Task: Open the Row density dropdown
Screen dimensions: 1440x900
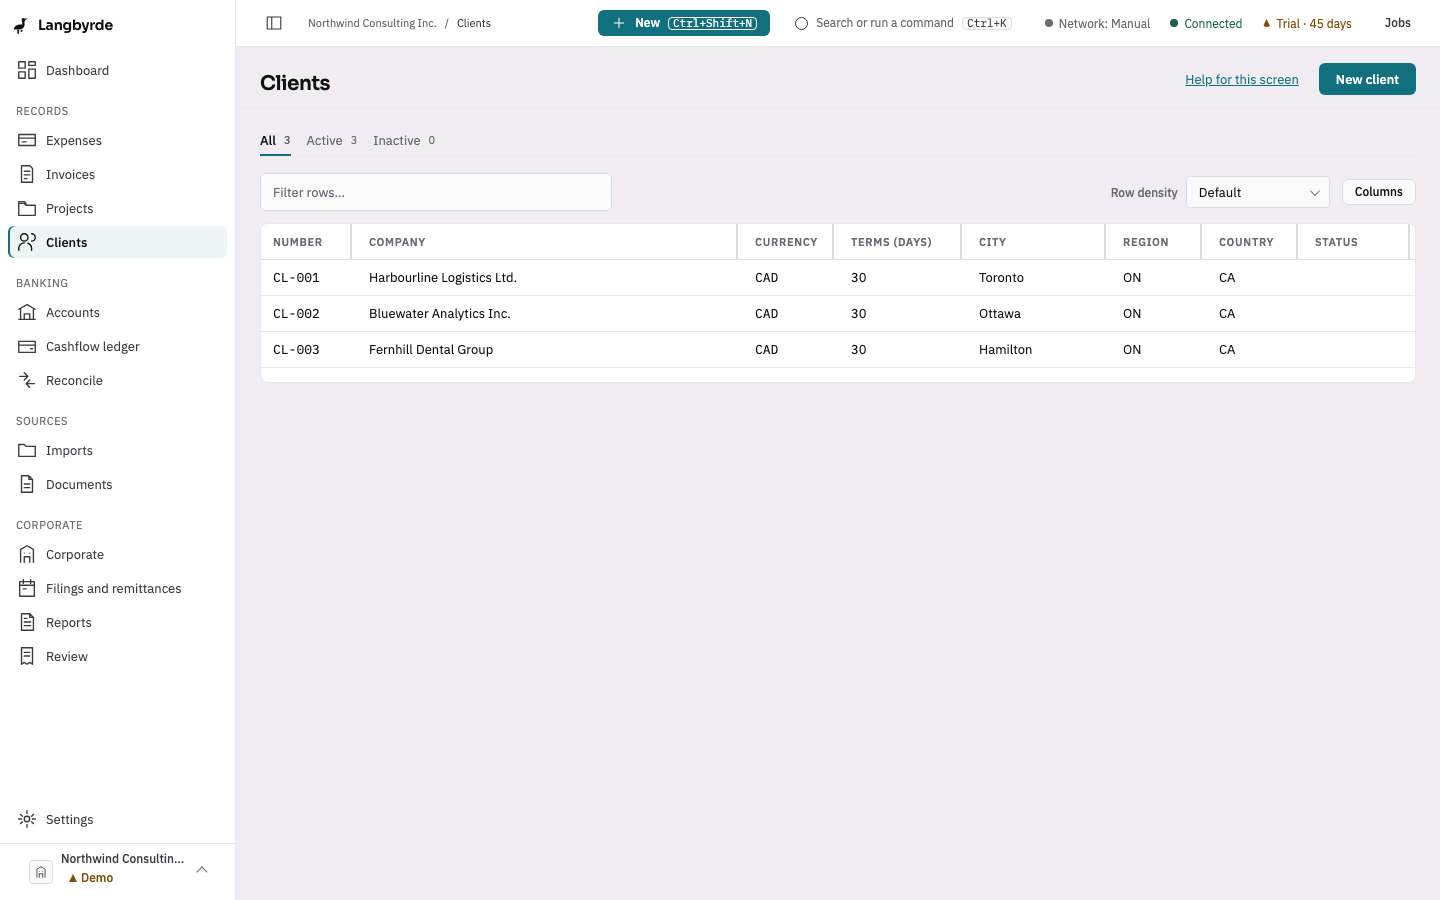Action: (1258, 192)
